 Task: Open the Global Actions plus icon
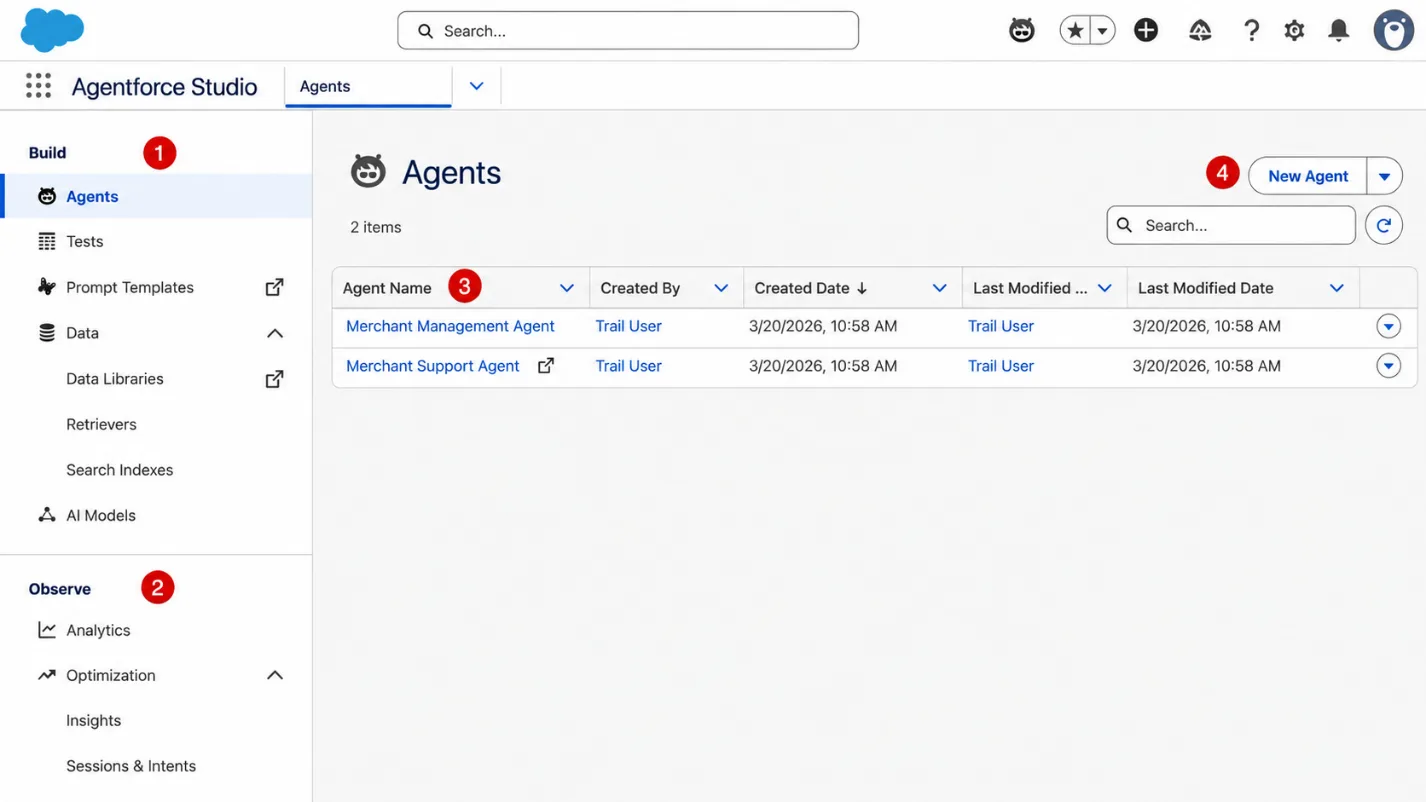coord(1146,31)
